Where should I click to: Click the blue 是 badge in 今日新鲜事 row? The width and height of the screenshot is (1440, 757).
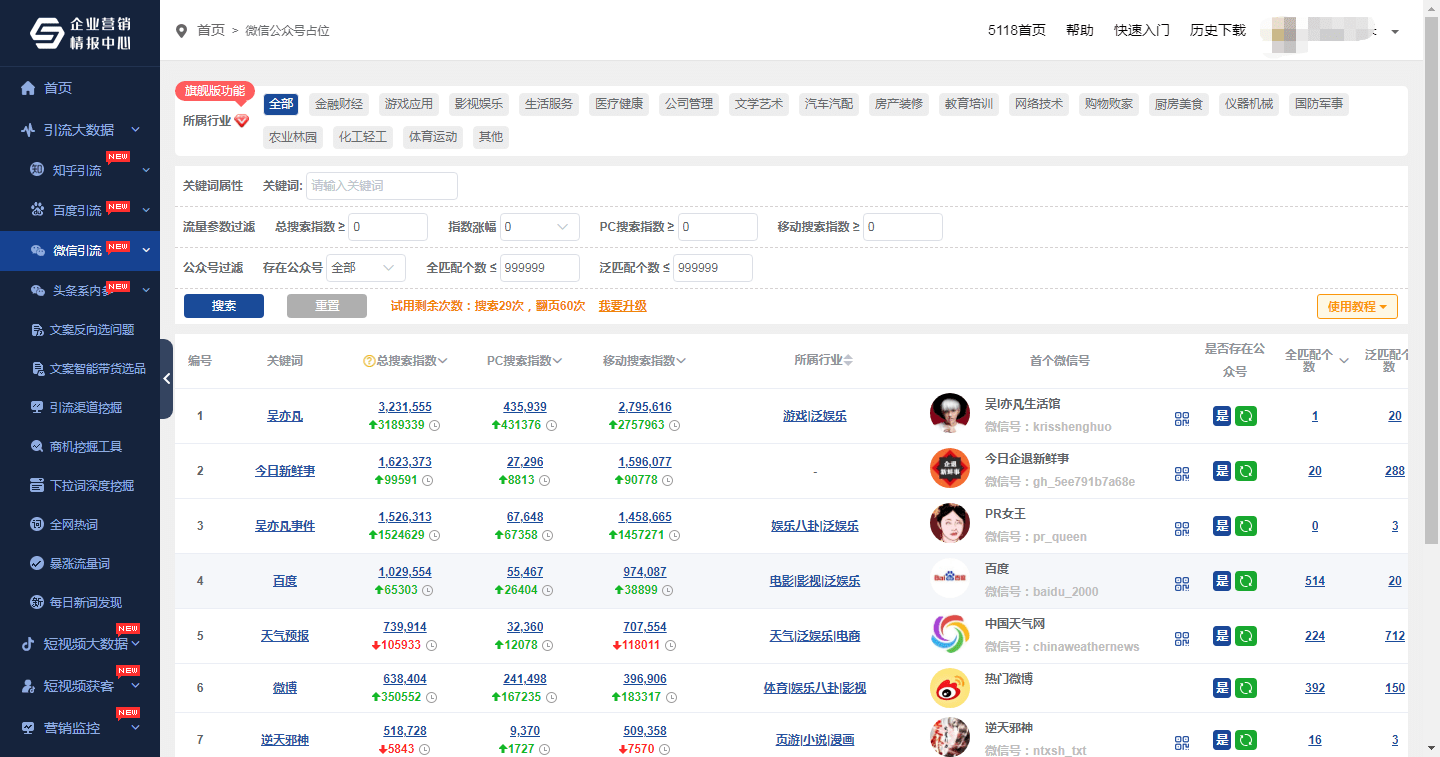[1222, 471]
